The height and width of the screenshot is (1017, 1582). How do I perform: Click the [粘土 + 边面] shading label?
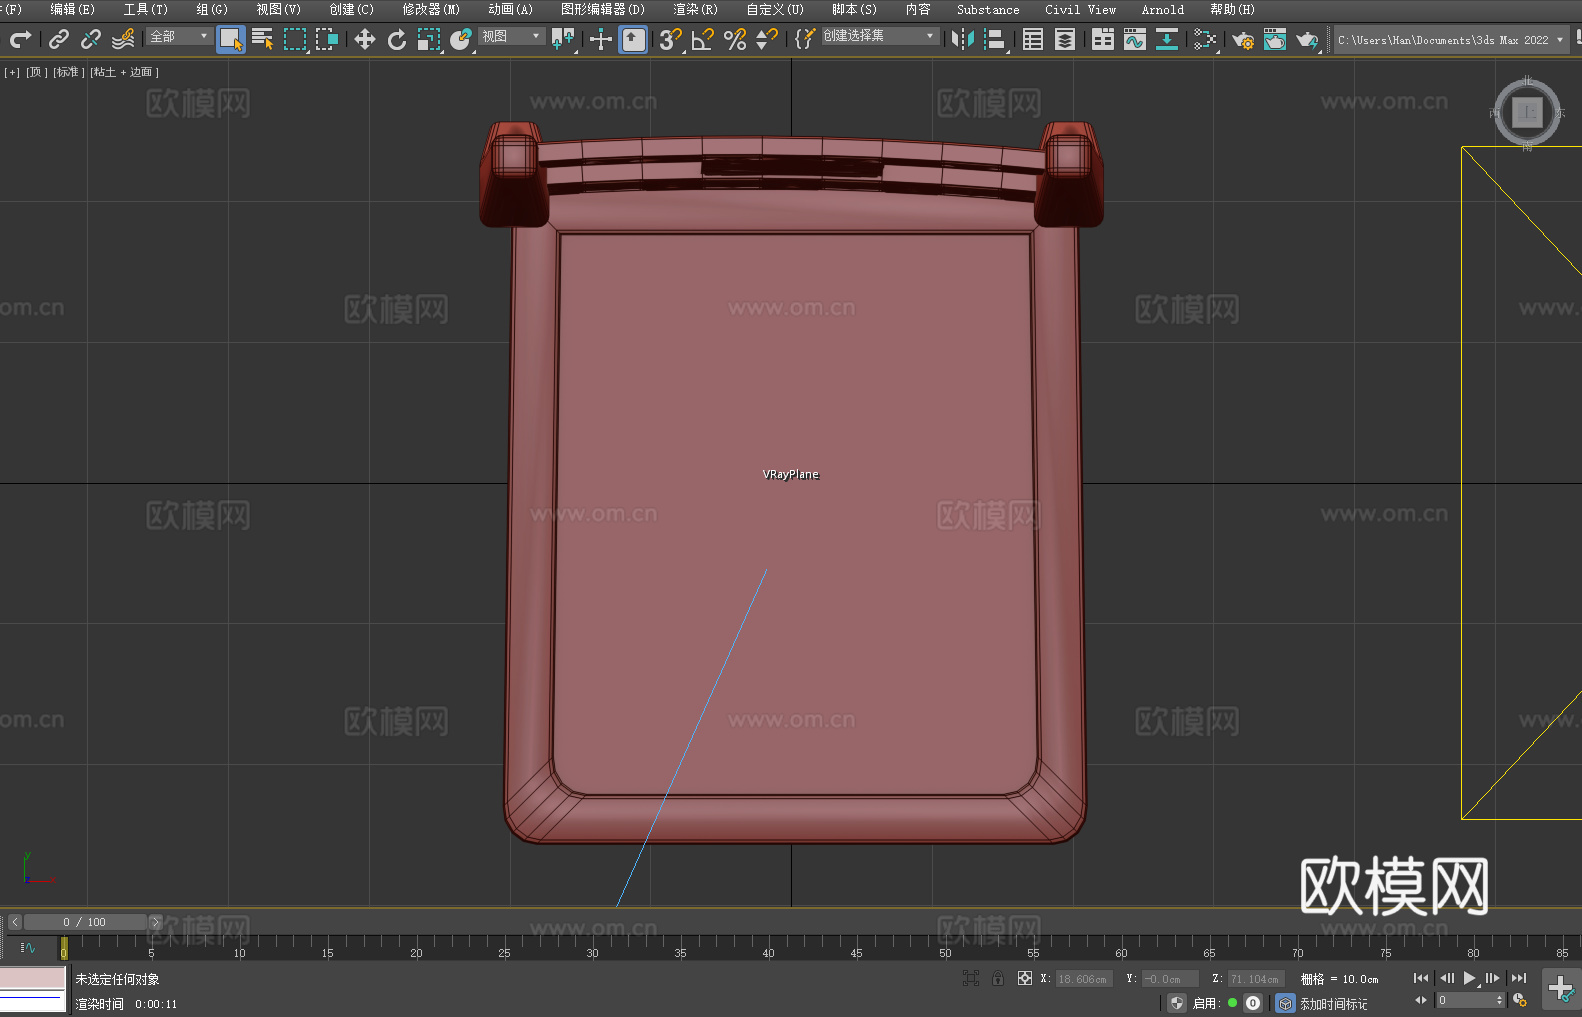click(125, 72)
